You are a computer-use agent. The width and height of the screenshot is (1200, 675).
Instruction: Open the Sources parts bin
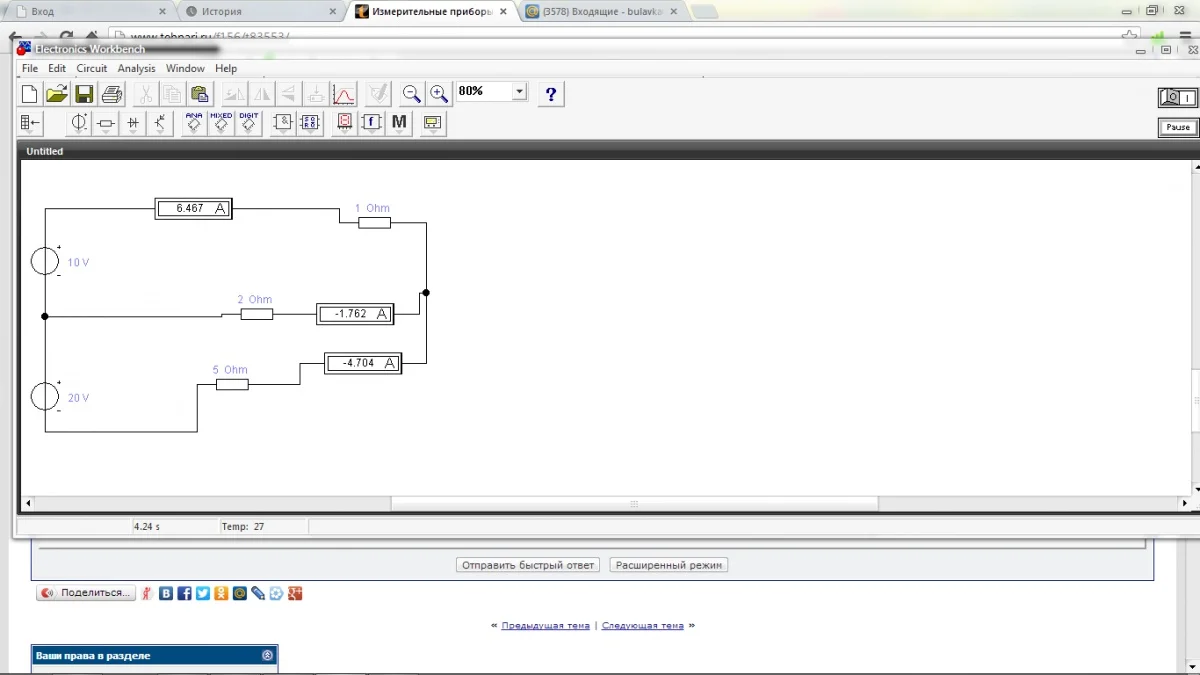click(x=79, y=123)
